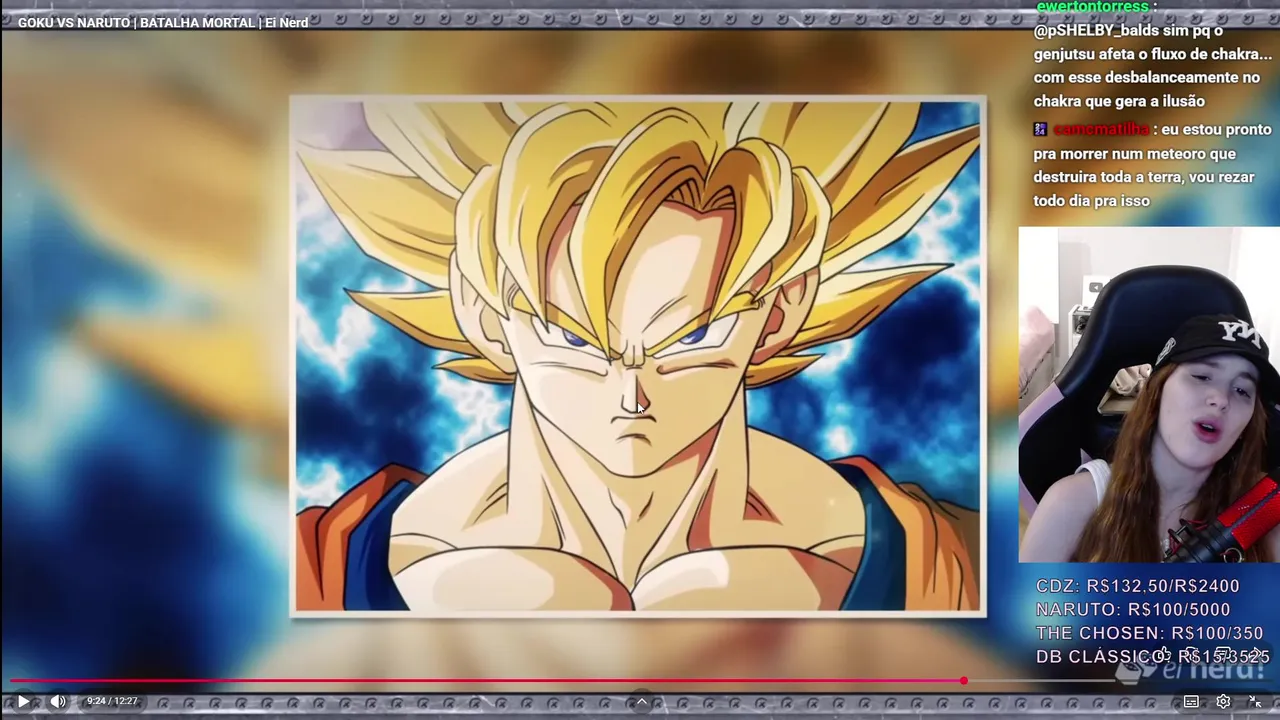Viewport: 1280px width, 720px height.
Task: Click the carnematilha chat username
Action: pyautogui.click(x=1101, y=130)
